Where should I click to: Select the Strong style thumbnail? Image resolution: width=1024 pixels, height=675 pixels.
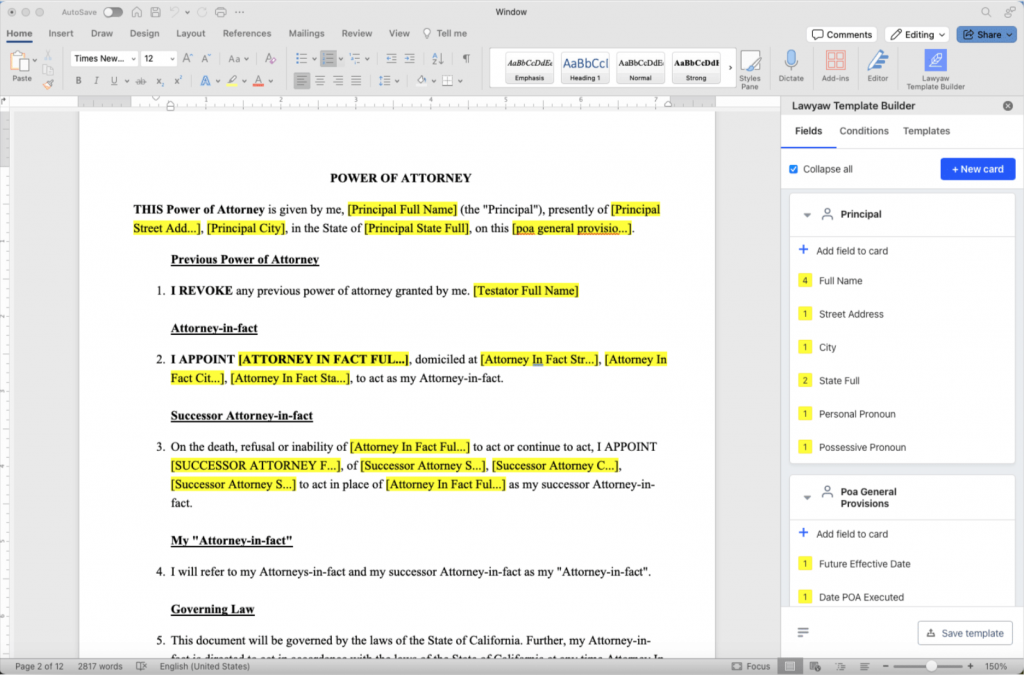point(696,68)
